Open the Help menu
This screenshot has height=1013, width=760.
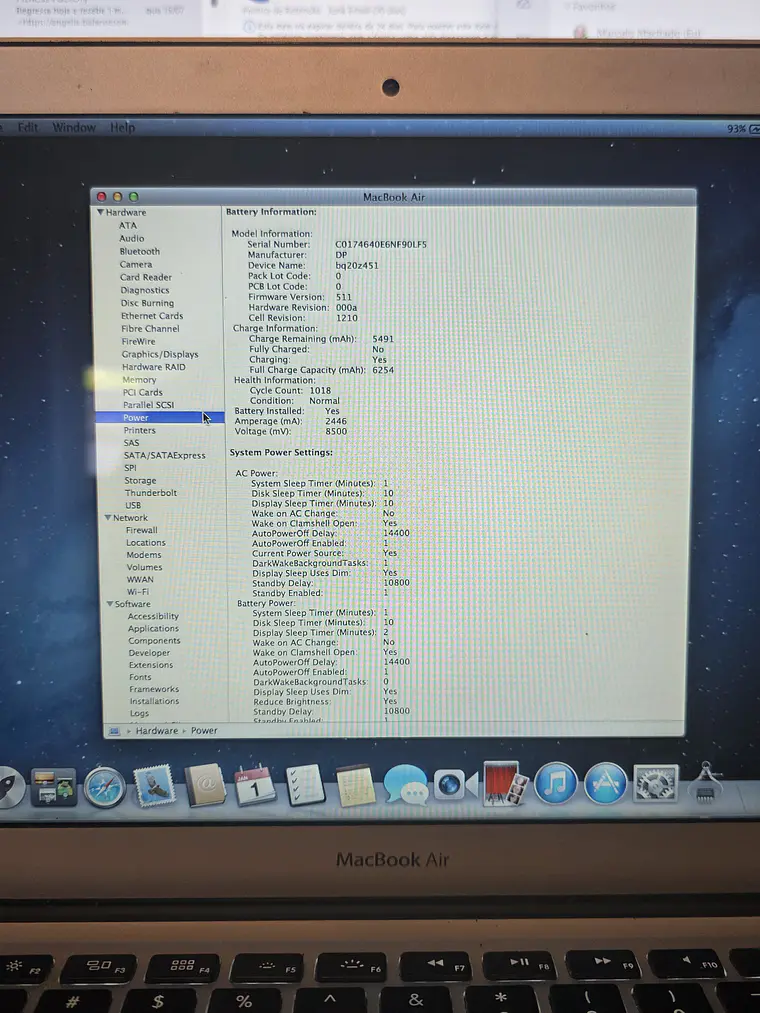coord(122,127)
